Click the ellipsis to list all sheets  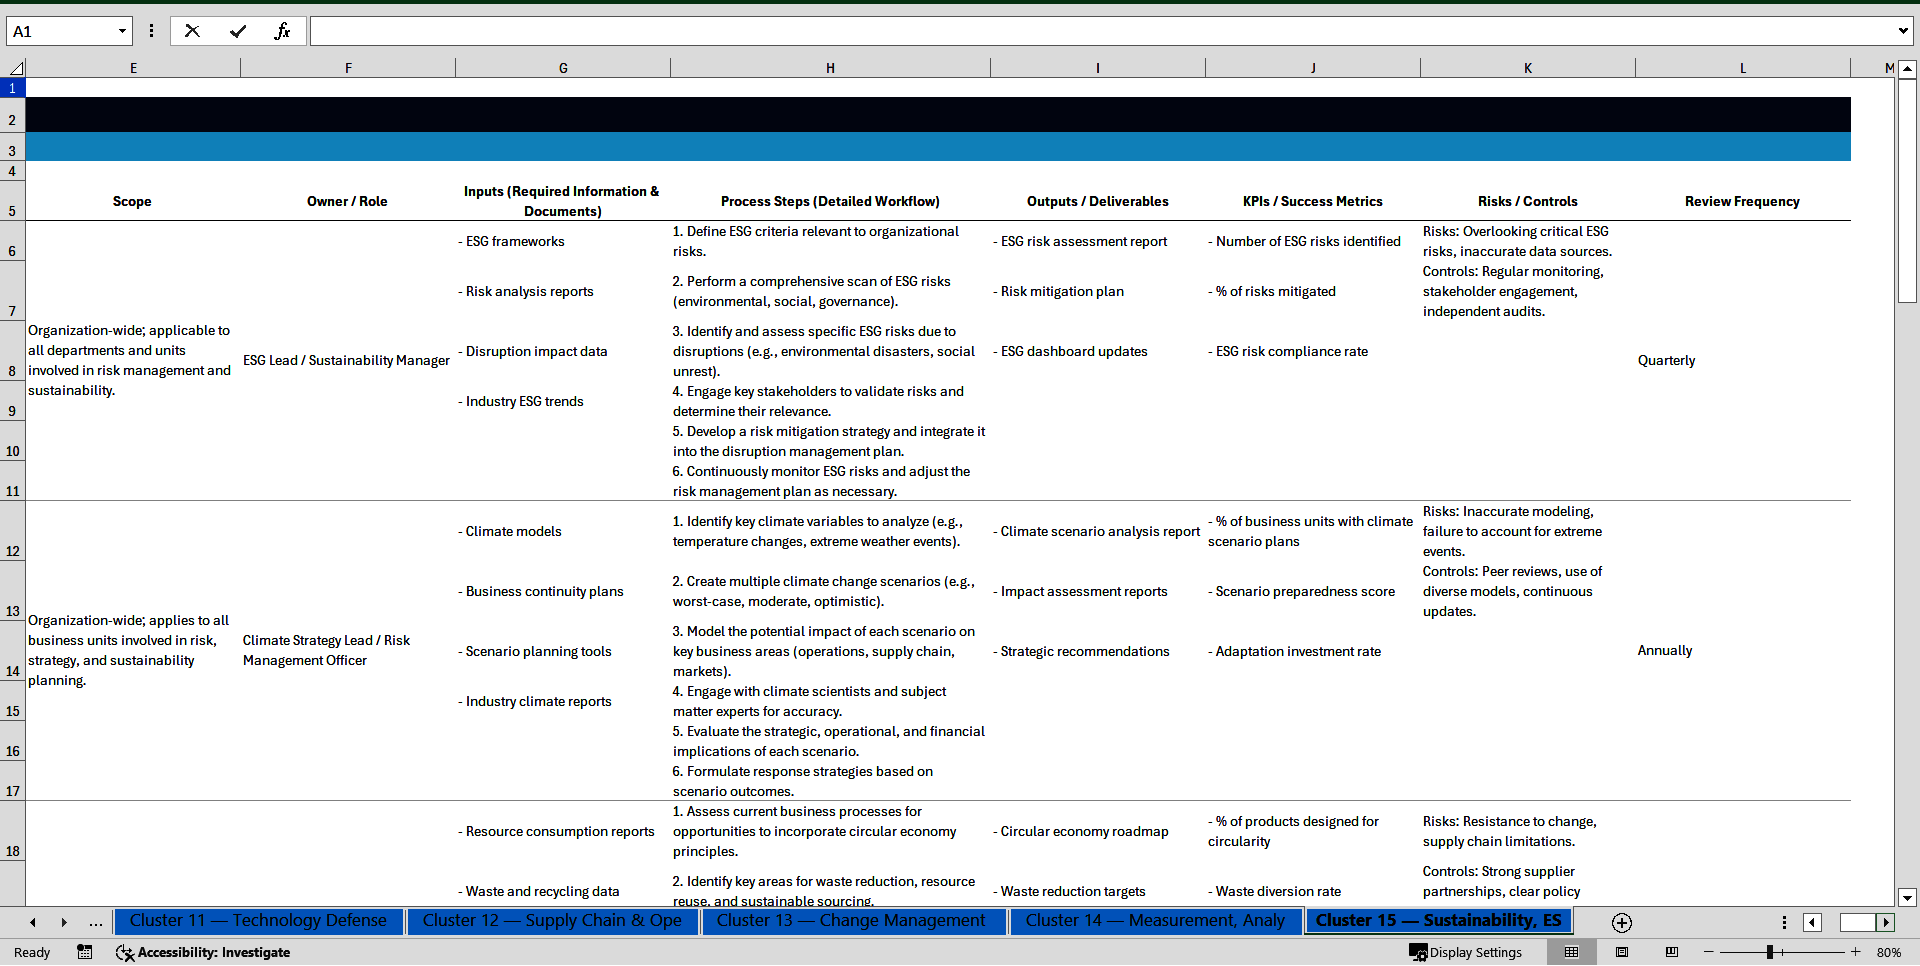coord(95,922)
